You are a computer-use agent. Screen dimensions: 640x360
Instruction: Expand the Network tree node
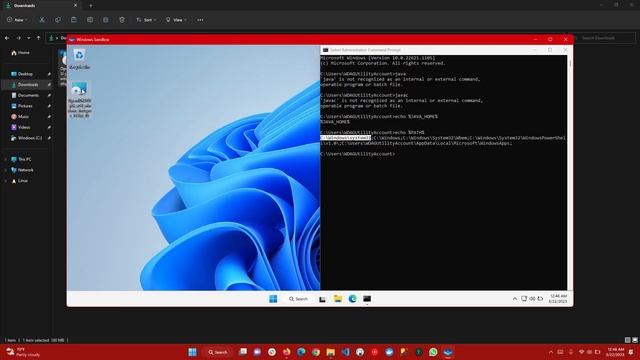point(5,170)
